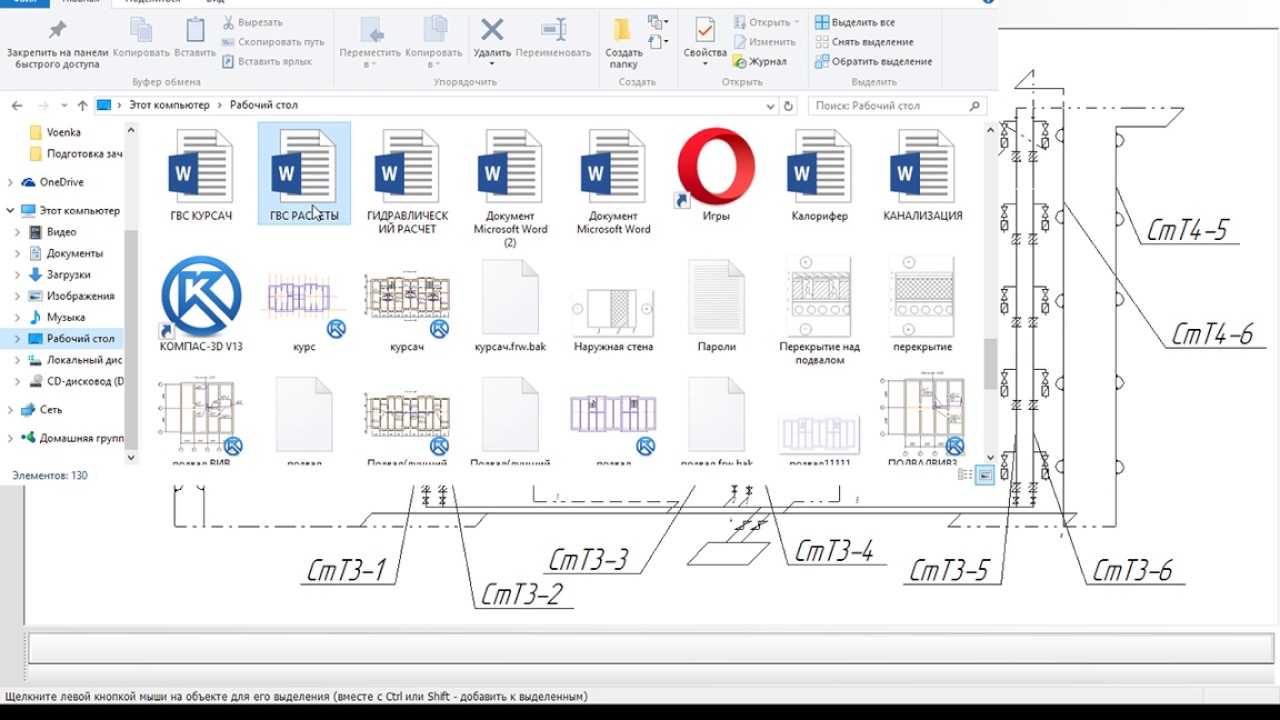Open Загрузки in the navigation pane

tap(68, 274)
